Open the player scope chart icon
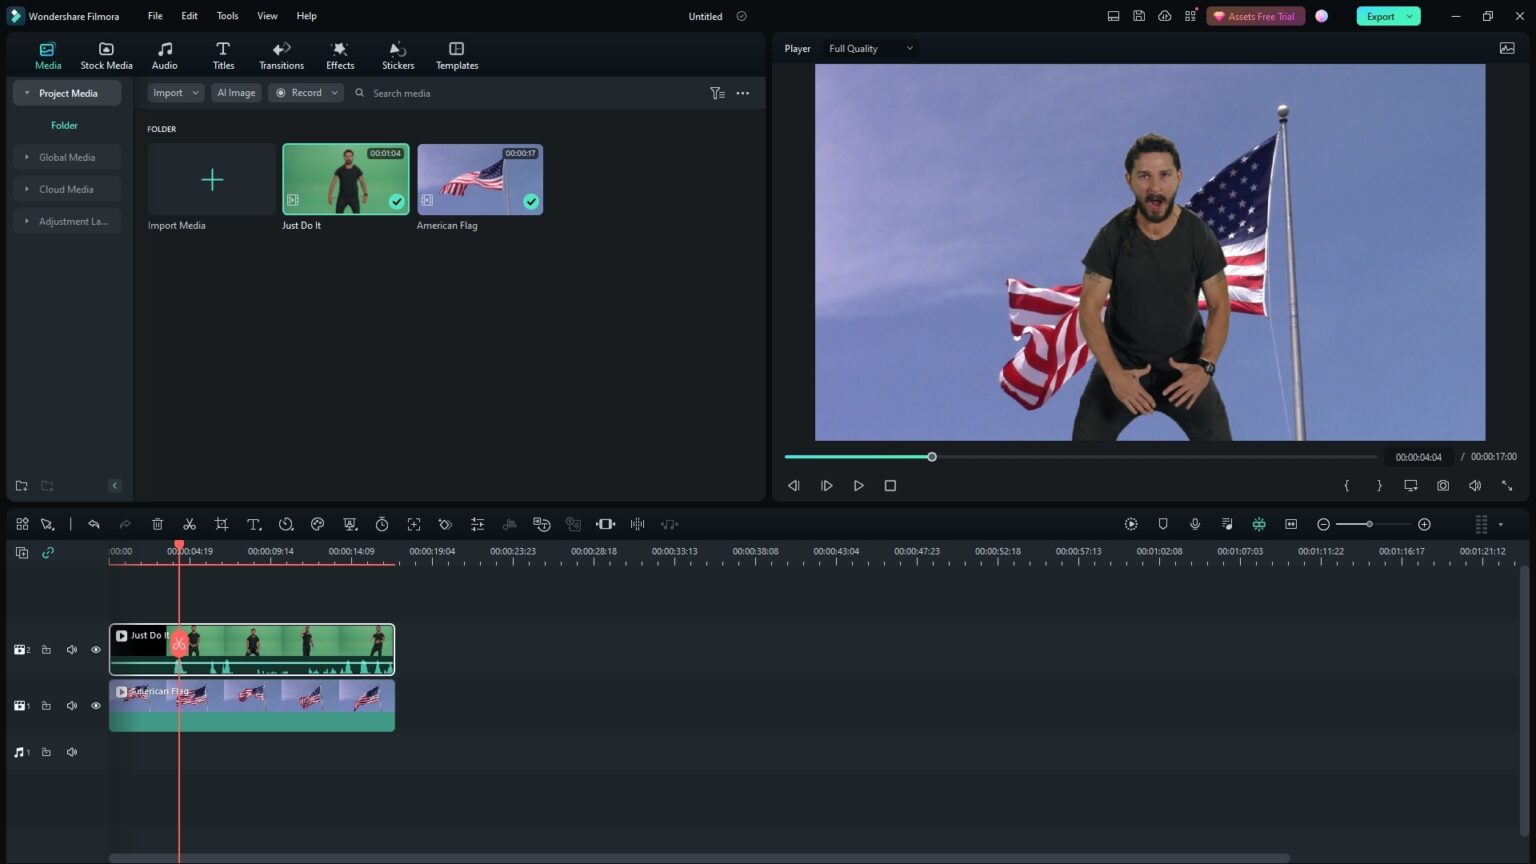 tap(1507, 48)
